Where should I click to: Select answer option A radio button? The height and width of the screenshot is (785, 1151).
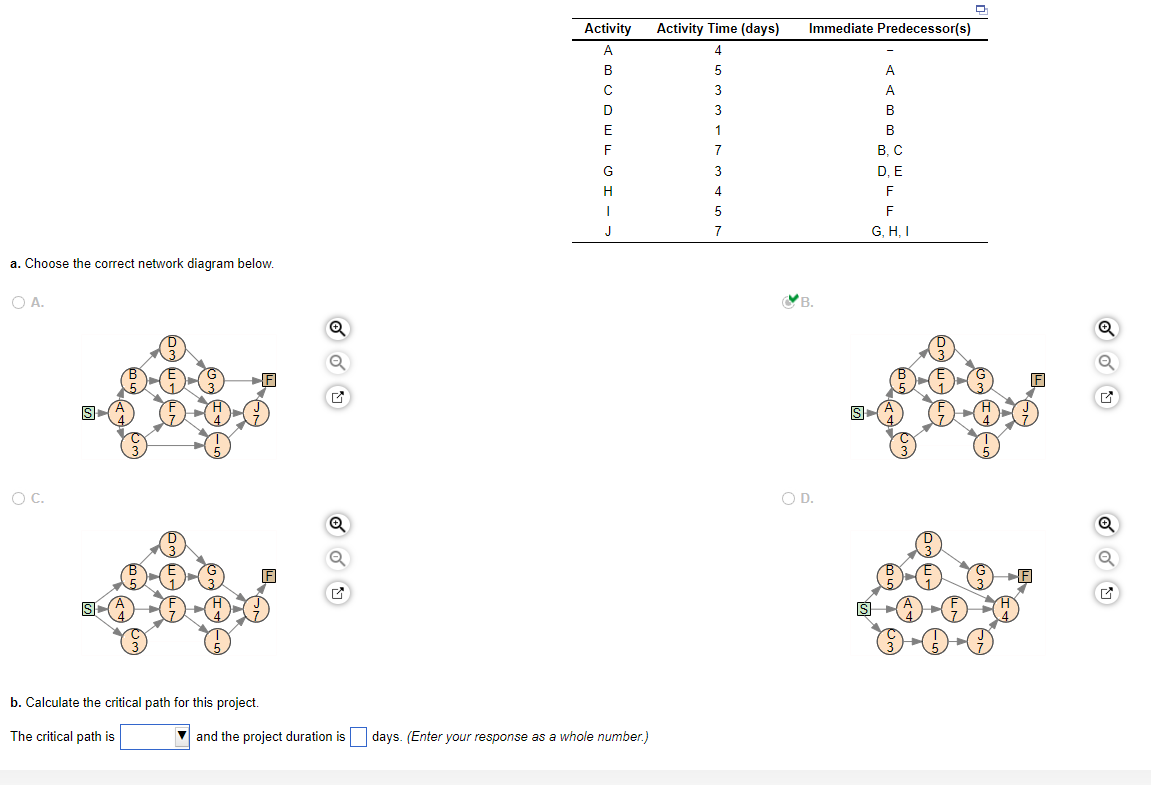coord(16,302)
